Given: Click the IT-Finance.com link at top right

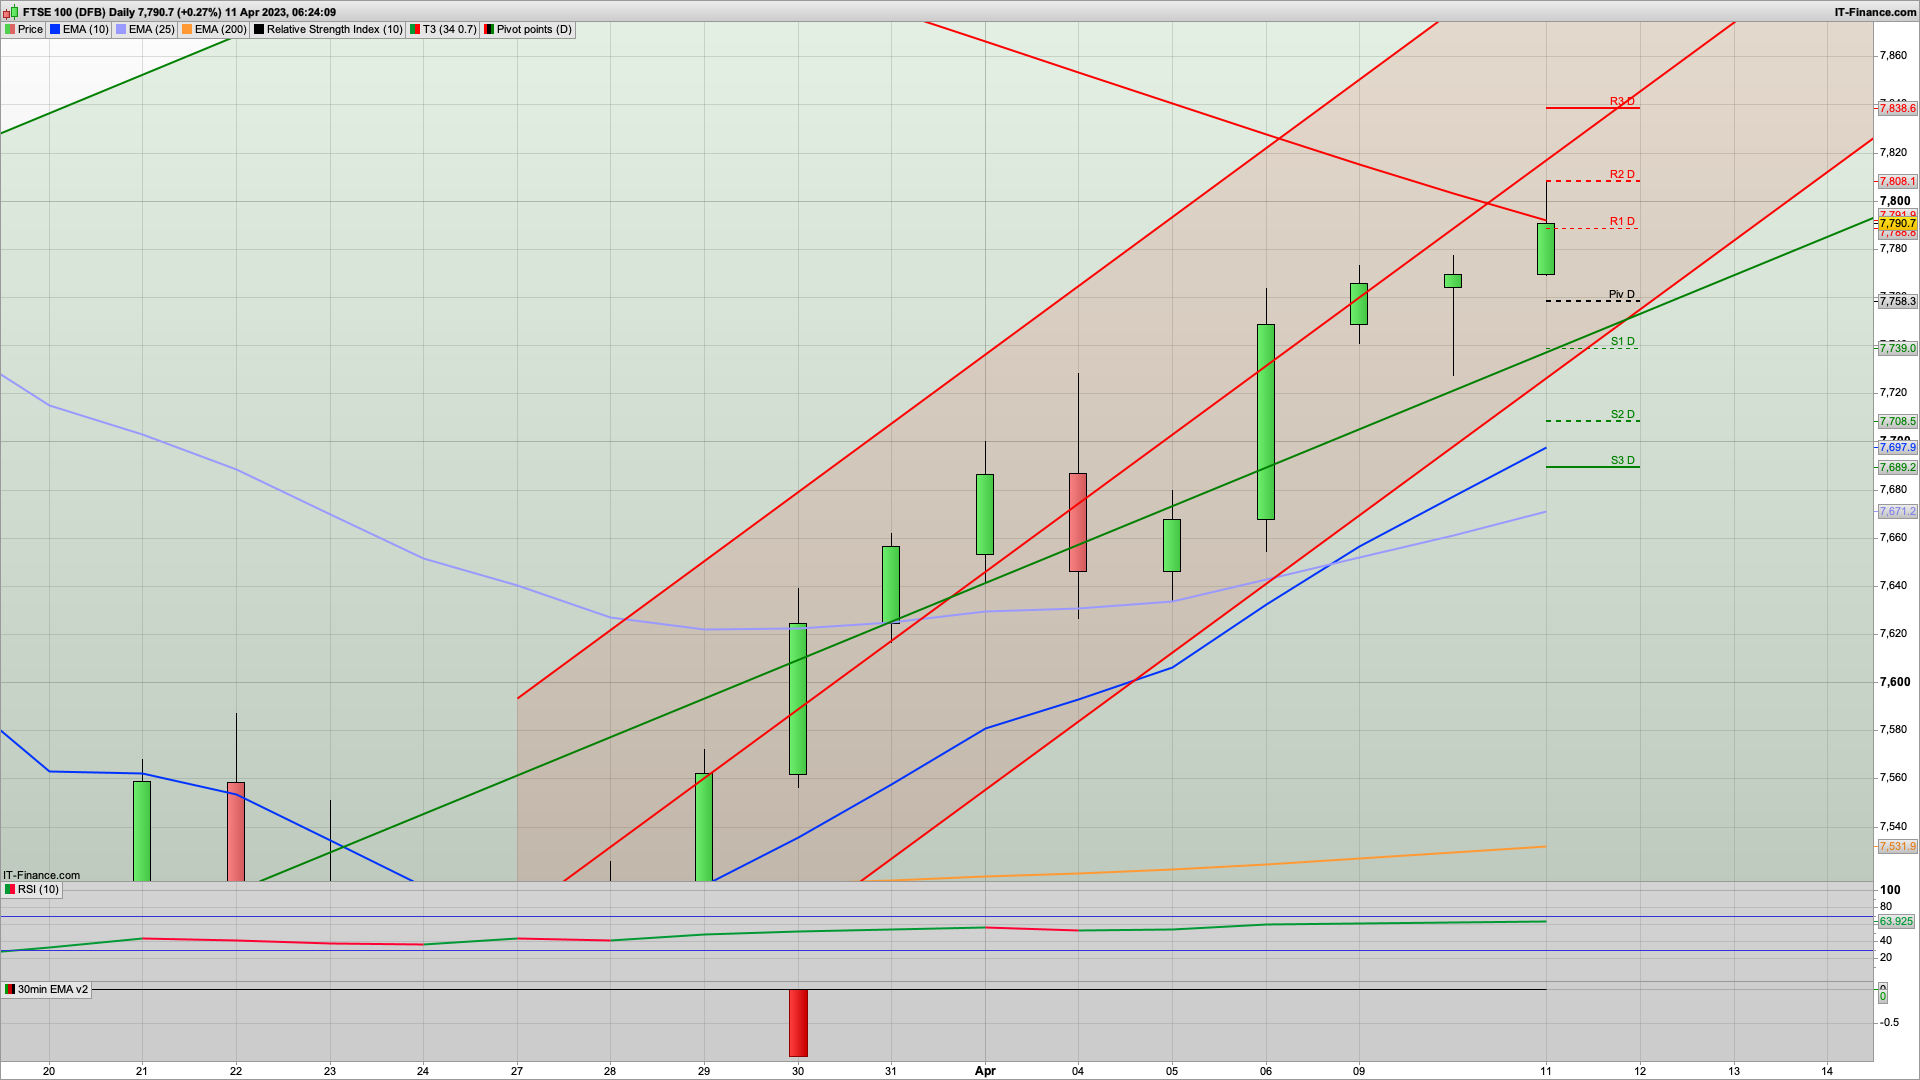Looking at the screenshot, I should click(x=1875, y=12).
